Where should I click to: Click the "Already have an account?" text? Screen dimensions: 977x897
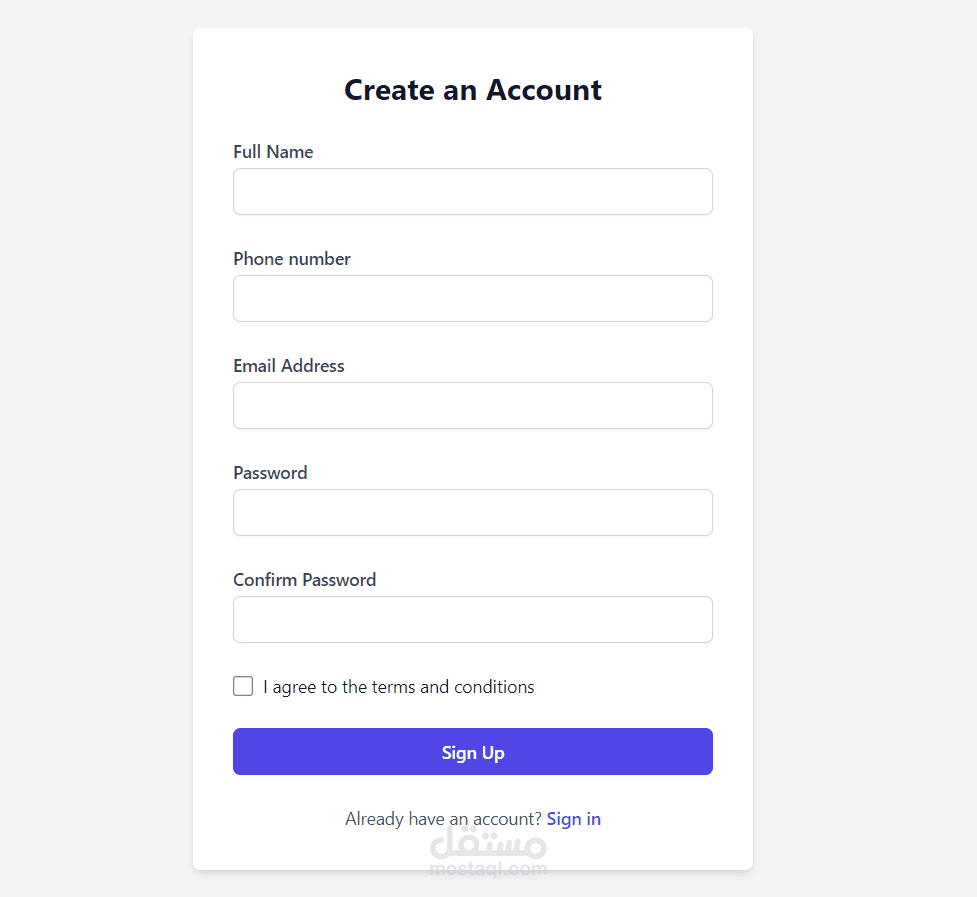point(443,819)
